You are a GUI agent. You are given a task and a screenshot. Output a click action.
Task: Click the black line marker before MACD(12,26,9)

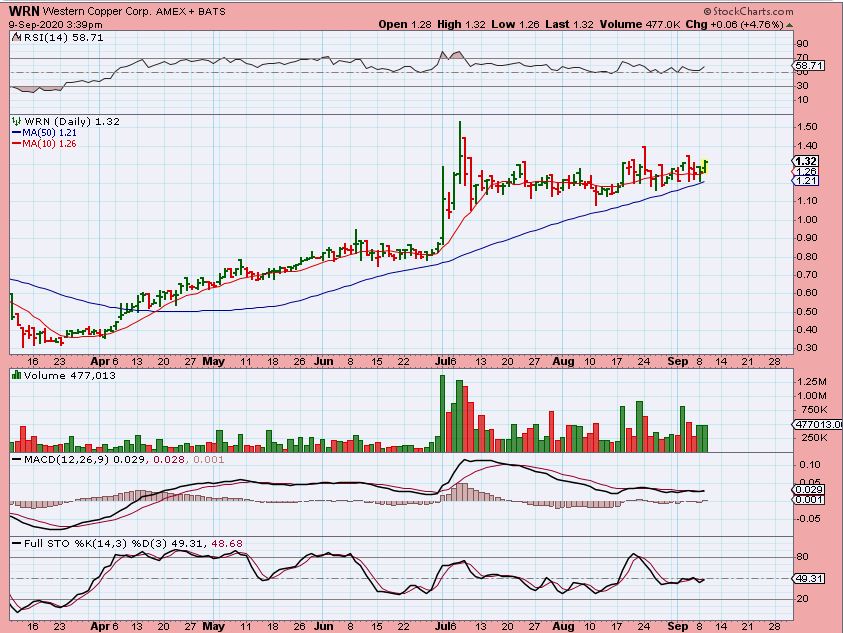[x=17, y=460]
